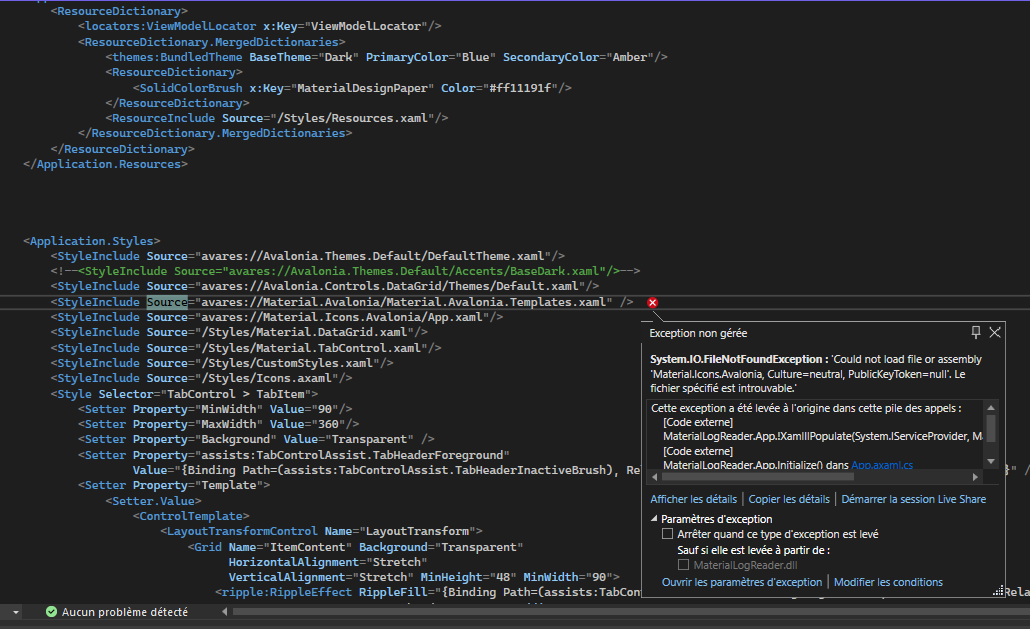
Task: Click the 'Sauf si elle est levée à partir de' label
Action: (x=753, y=550)
